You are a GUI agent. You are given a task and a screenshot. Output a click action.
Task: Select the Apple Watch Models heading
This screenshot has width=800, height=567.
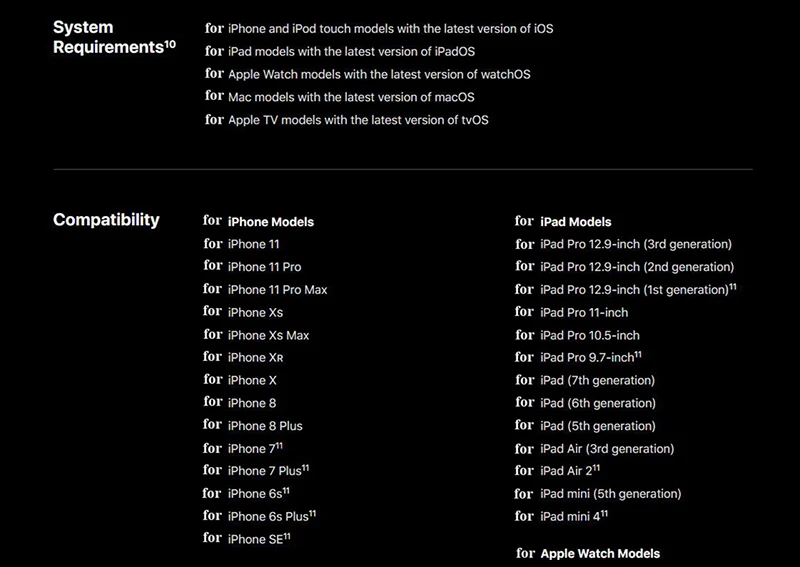(x=600, y=554)
